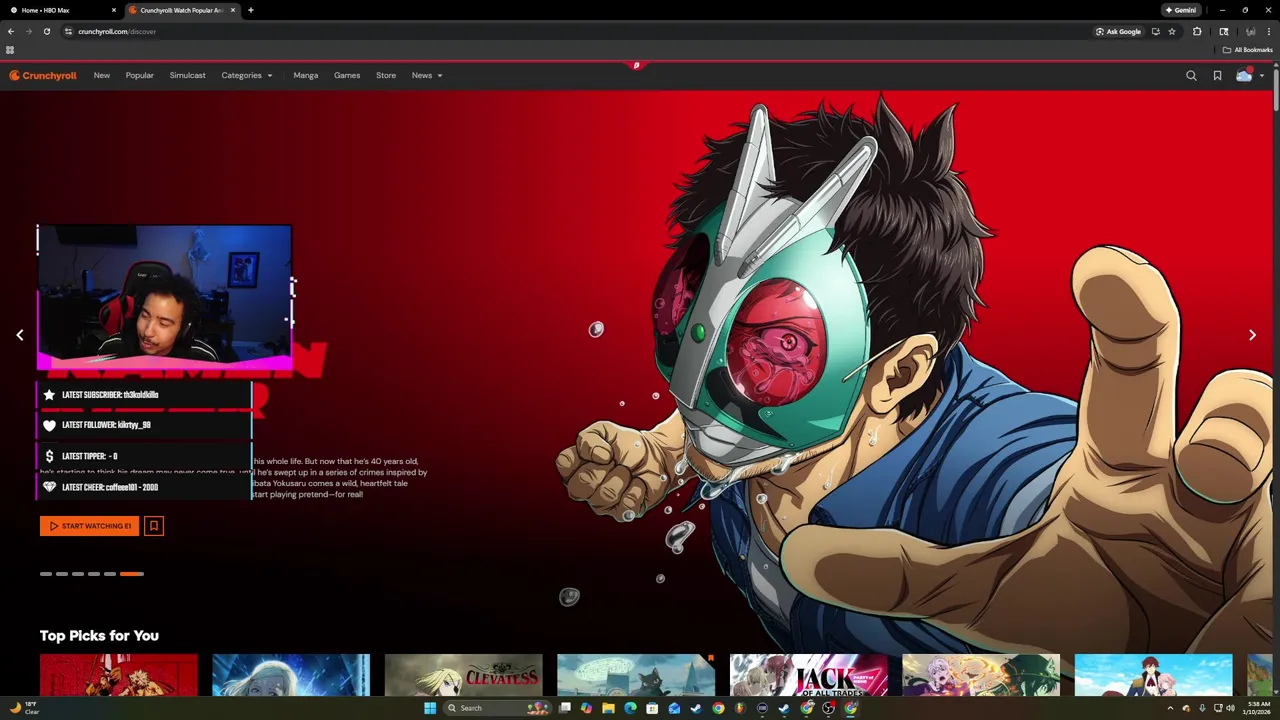Screen dimensions: 1280x720
Task: Click the Top Picks for You heading
Action: tap(99, 635)
